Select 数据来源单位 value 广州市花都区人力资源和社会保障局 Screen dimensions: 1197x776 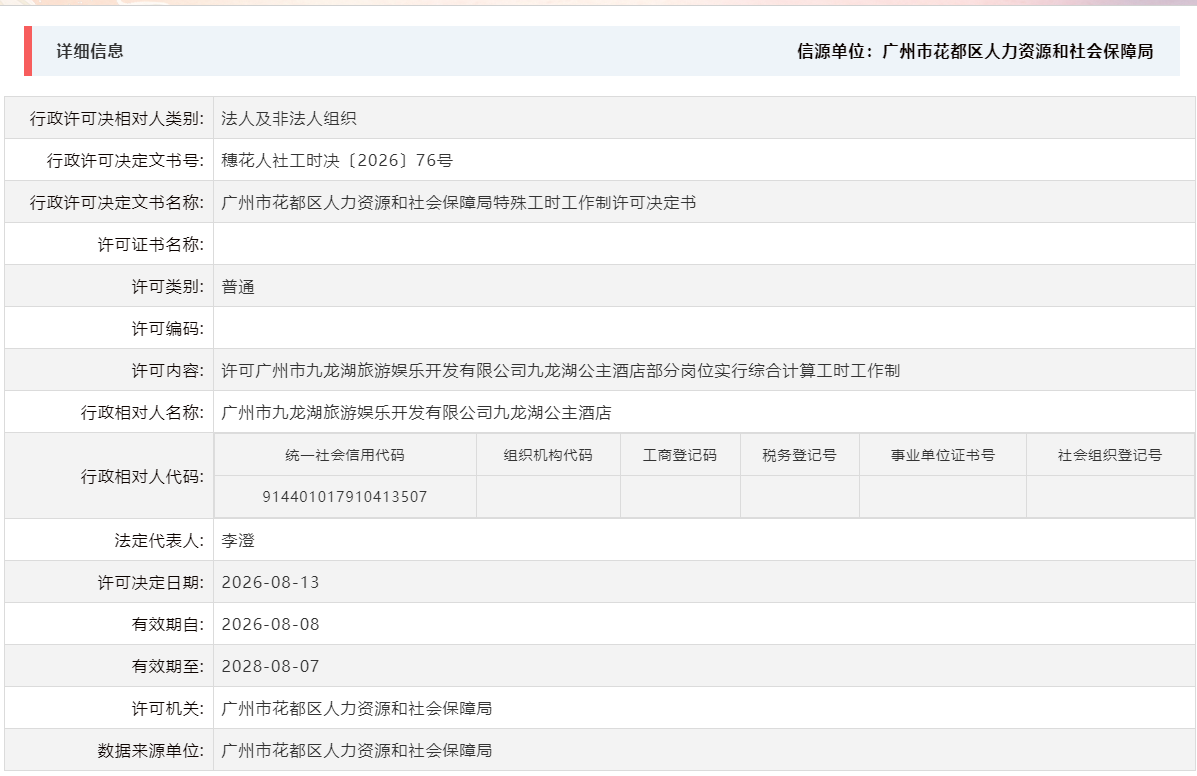click(357, 750)
